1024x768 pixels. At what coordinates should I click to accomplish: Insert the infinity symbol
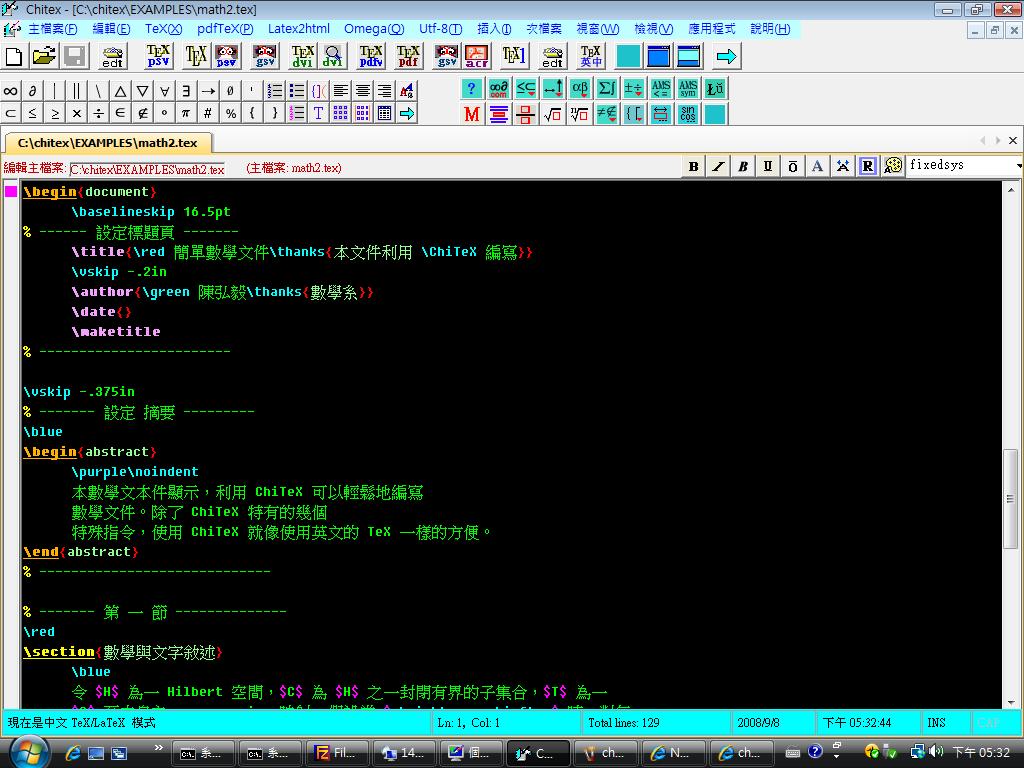point(10,91)
